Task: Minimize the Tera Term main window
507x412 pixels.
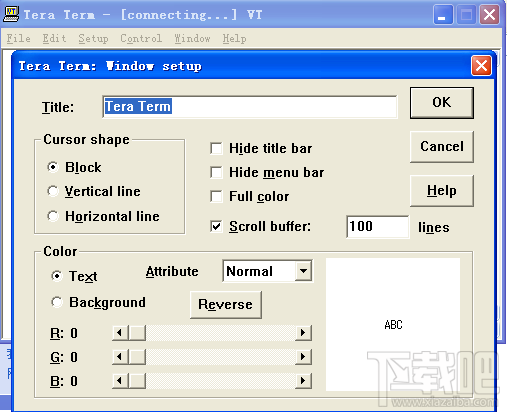Action: pos(443,15)
